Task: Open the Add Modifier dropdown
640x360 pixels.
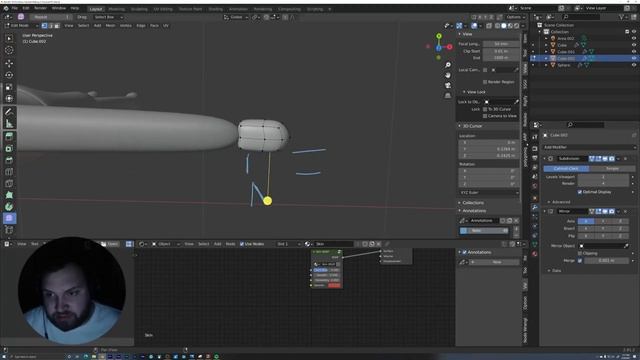Action: [x=589, y=147]
